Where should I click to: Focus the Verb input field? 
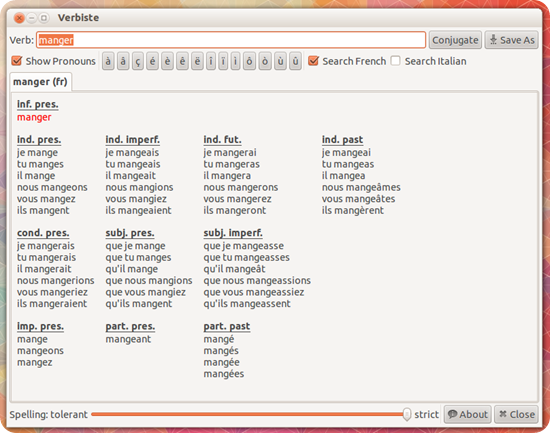(231, 40)
